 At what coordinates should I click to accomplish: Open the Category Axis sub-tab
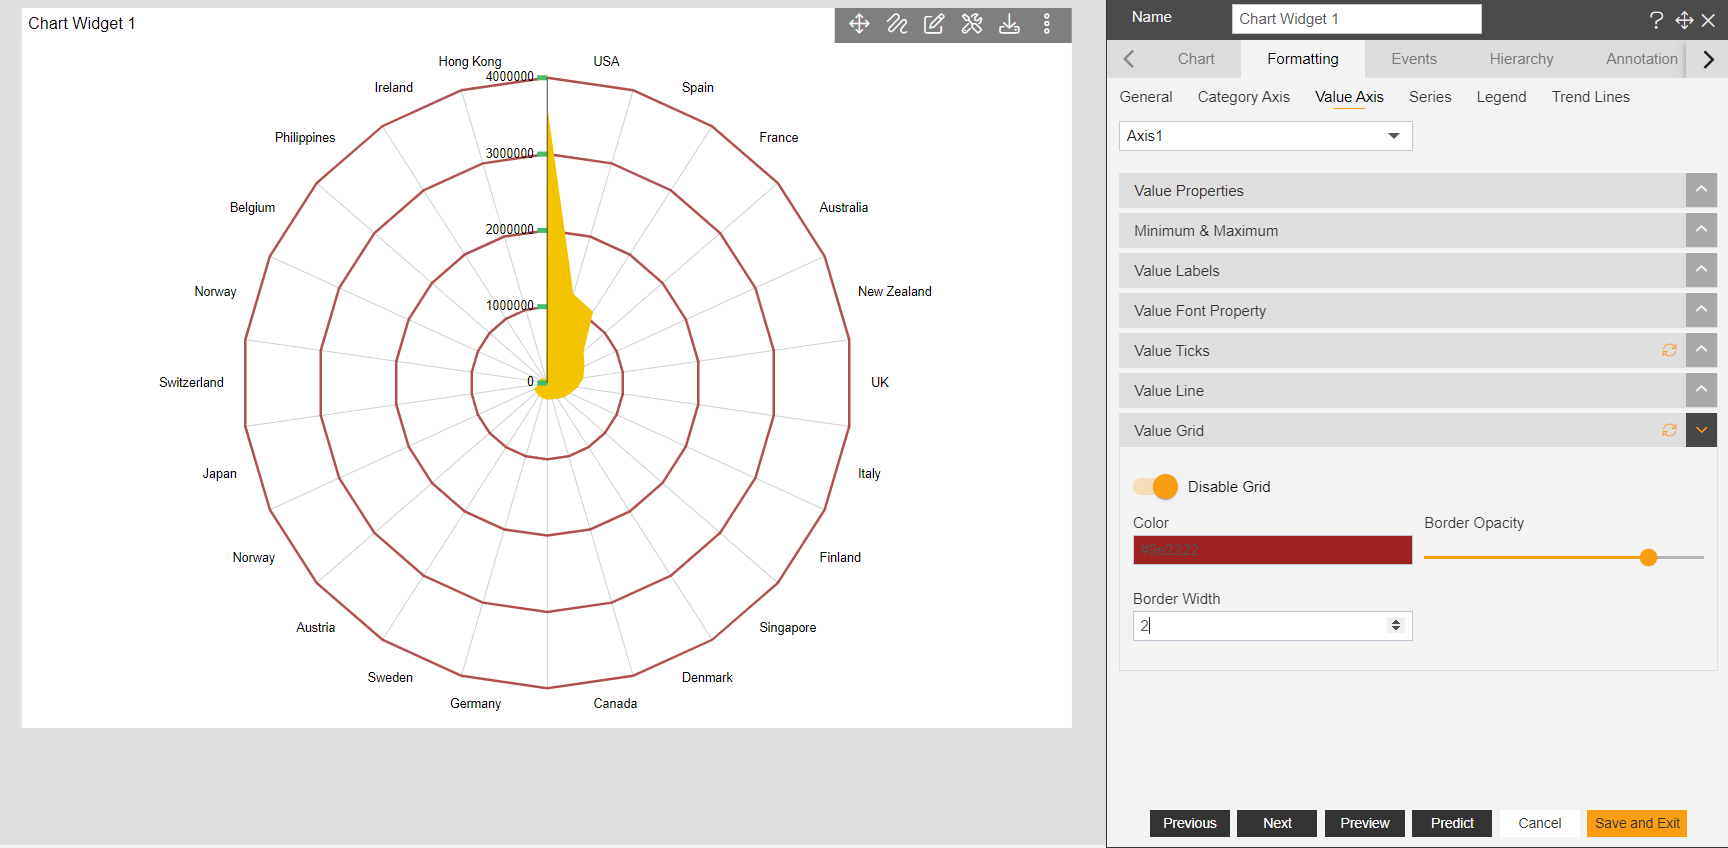click(1243, 97)
